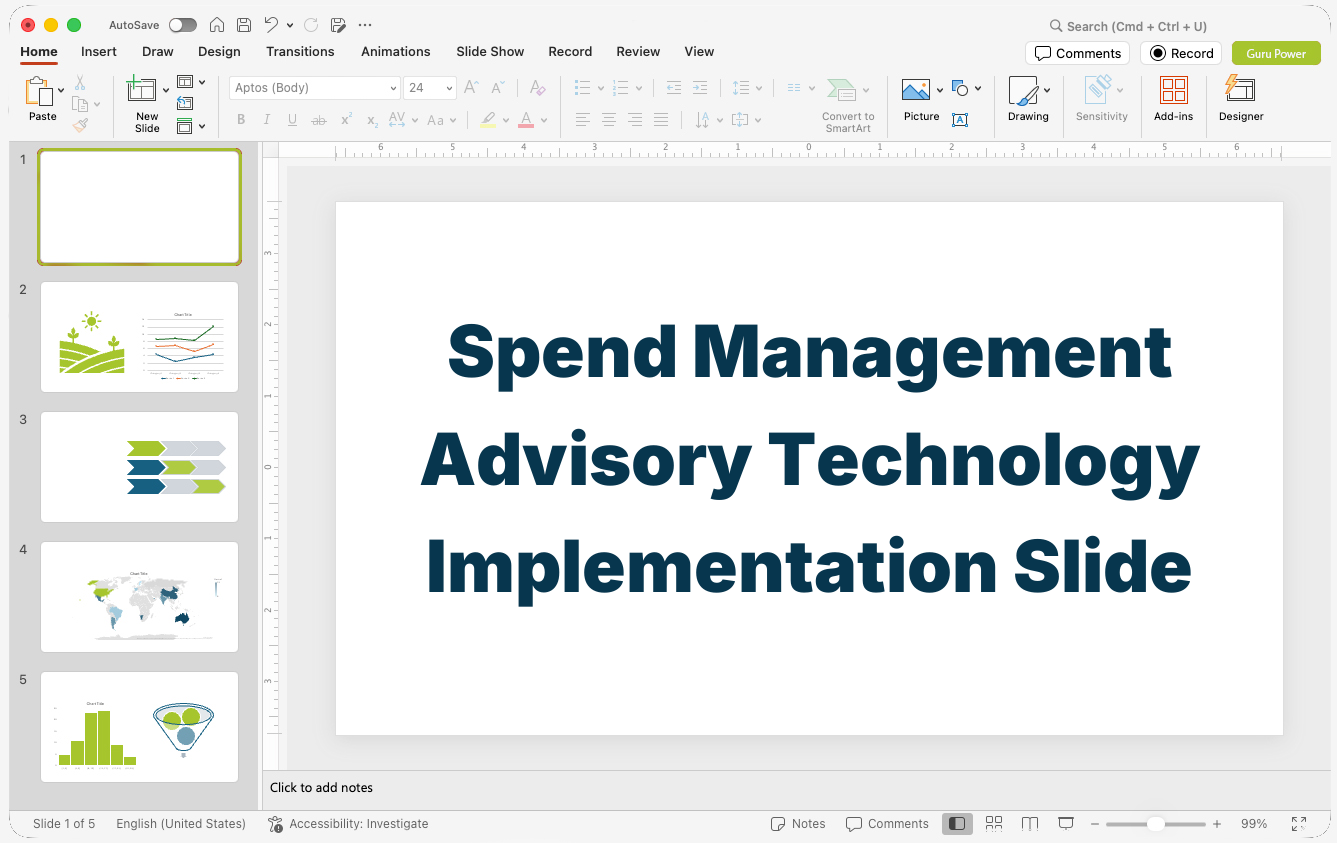Screen dimensions: 1337x843
Task: Click English (United States) language indicator
Action: [181, 824]
